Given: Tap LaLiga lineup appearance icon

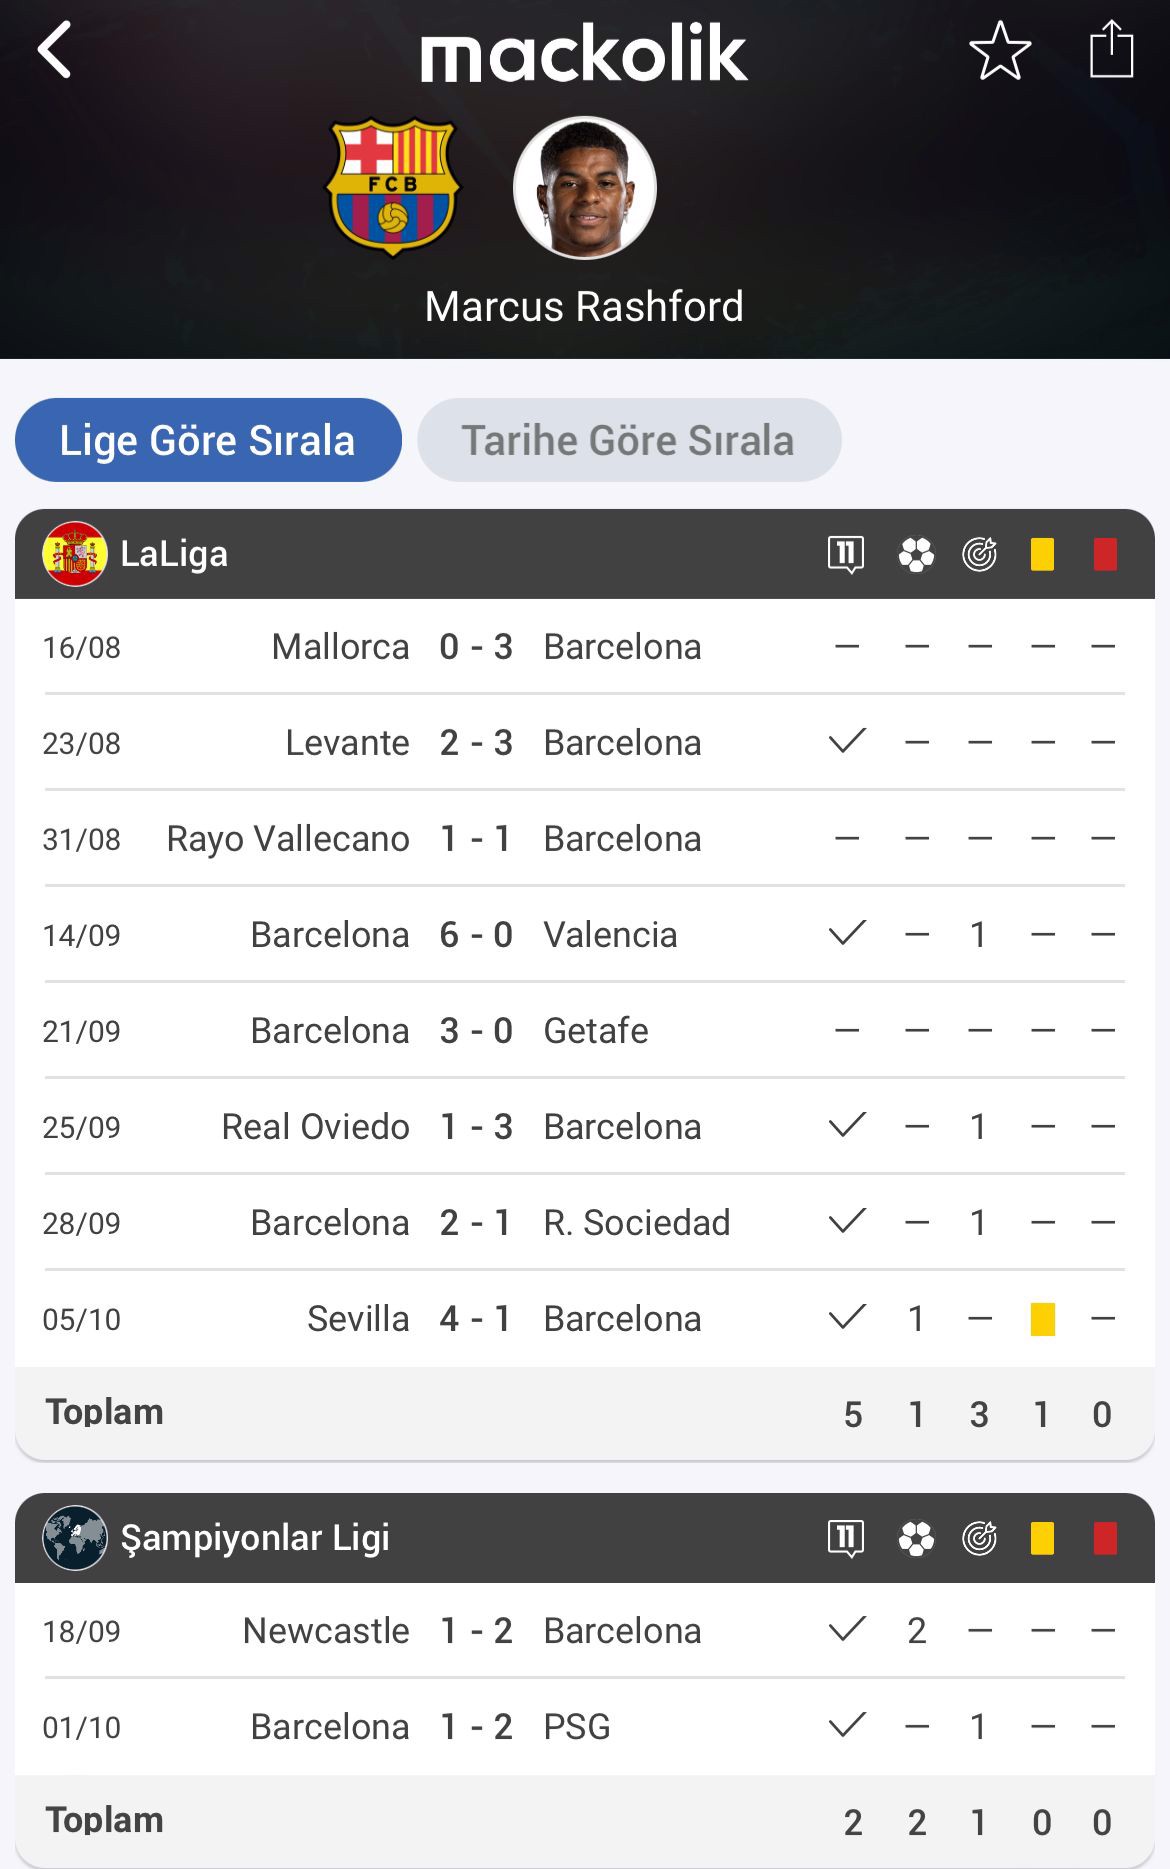Looking at the screenshot, I should 846,554.
